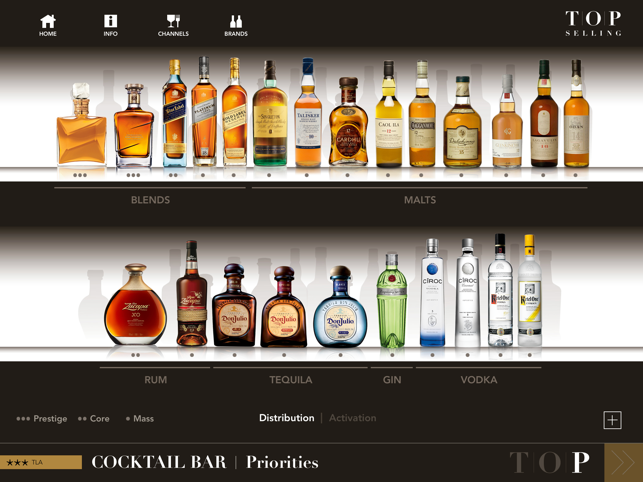This screenshot has height=482, width=643.
Task: Select the brown-stoppered Don Julio bottle
Action: pos(284,306)
